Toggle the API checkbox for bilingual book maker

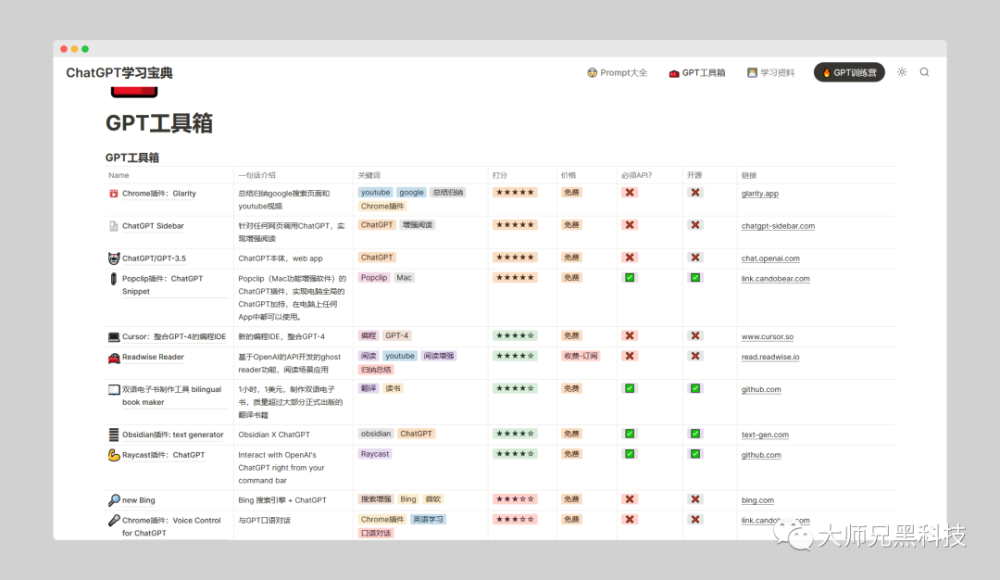click(x=629, y=389)
